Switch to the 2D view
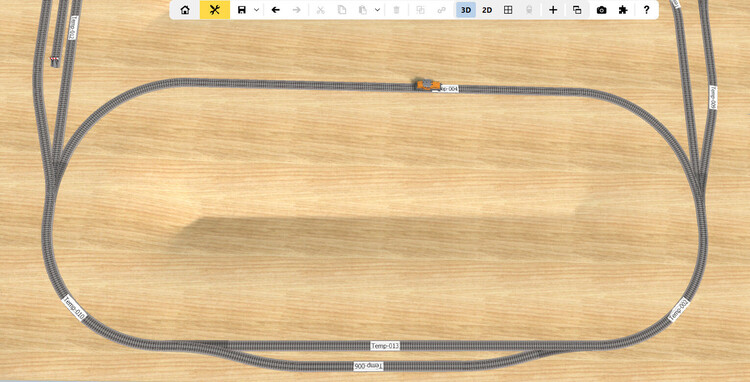The image size is (750, 382). pos(487,10)
